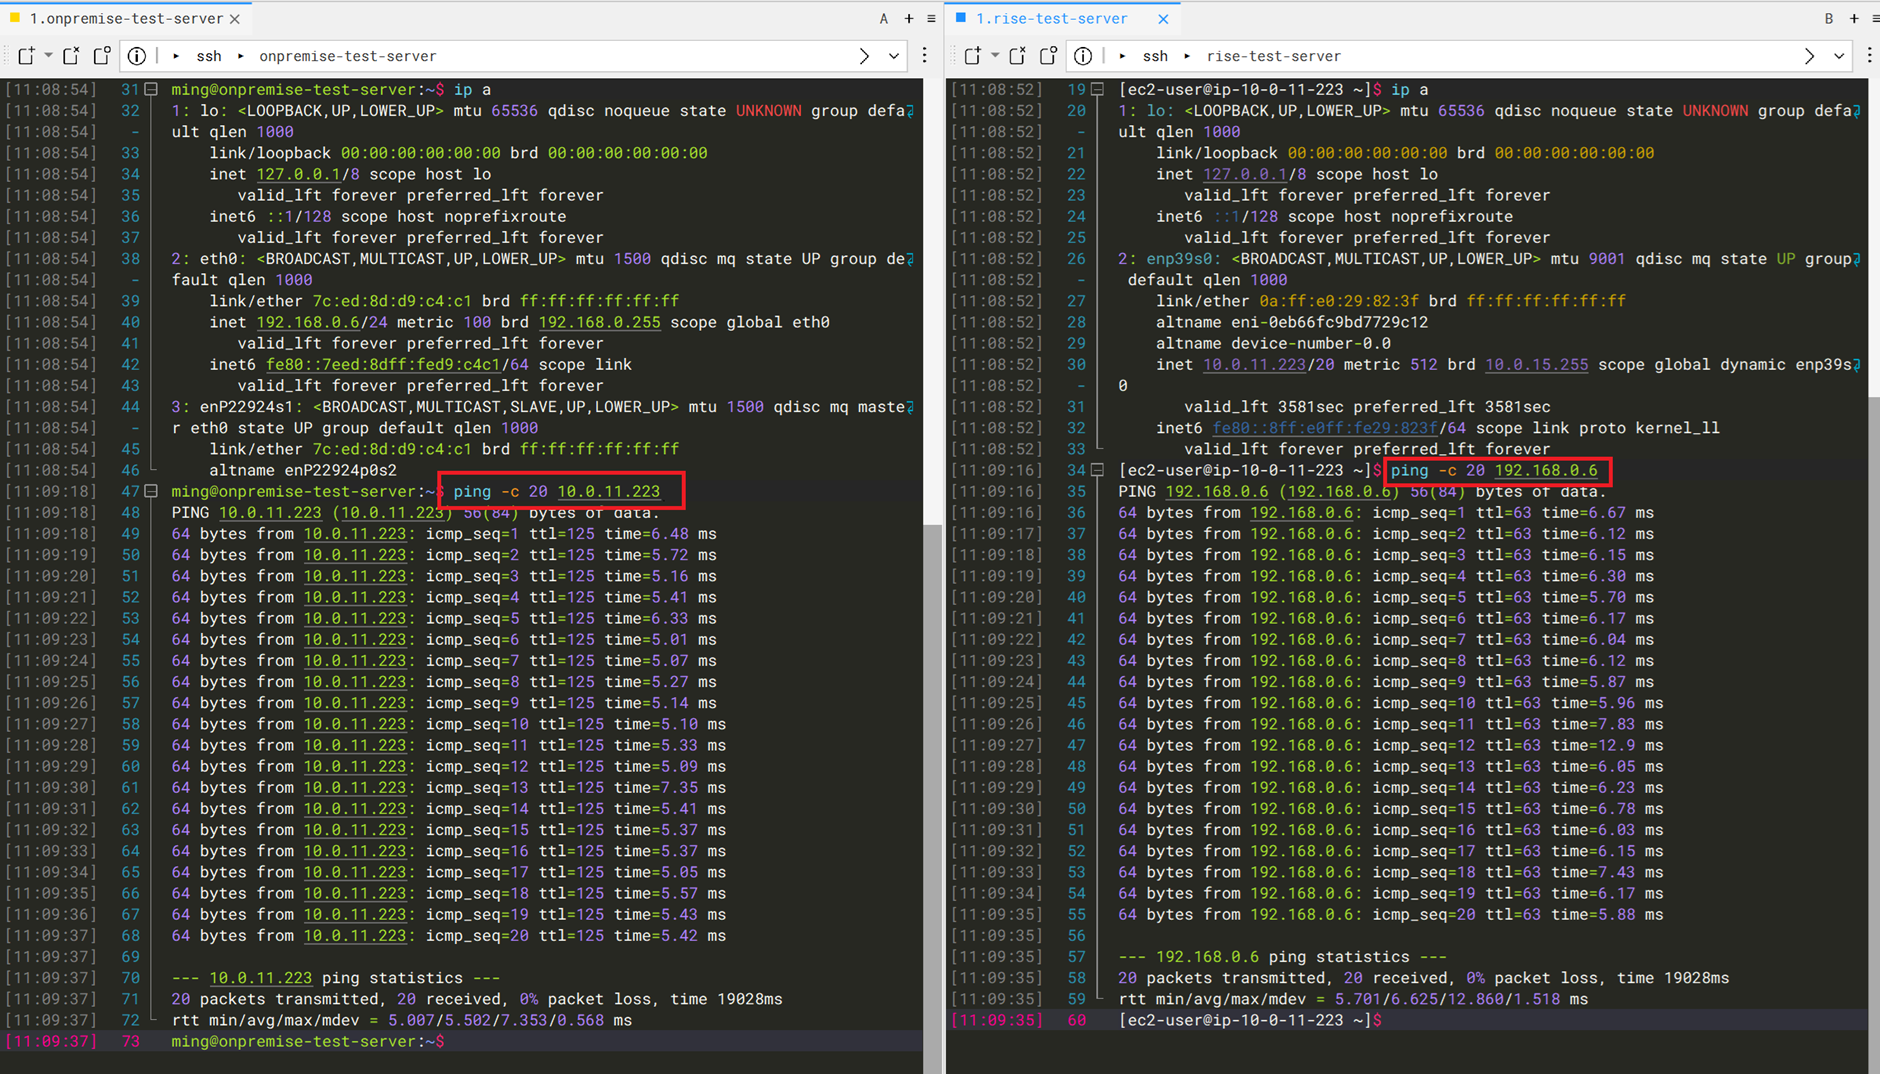This screenshot has height=1074, width=1880.
Task: Open new session icon in onpremise-test-server pane
Action: [27, 56]
